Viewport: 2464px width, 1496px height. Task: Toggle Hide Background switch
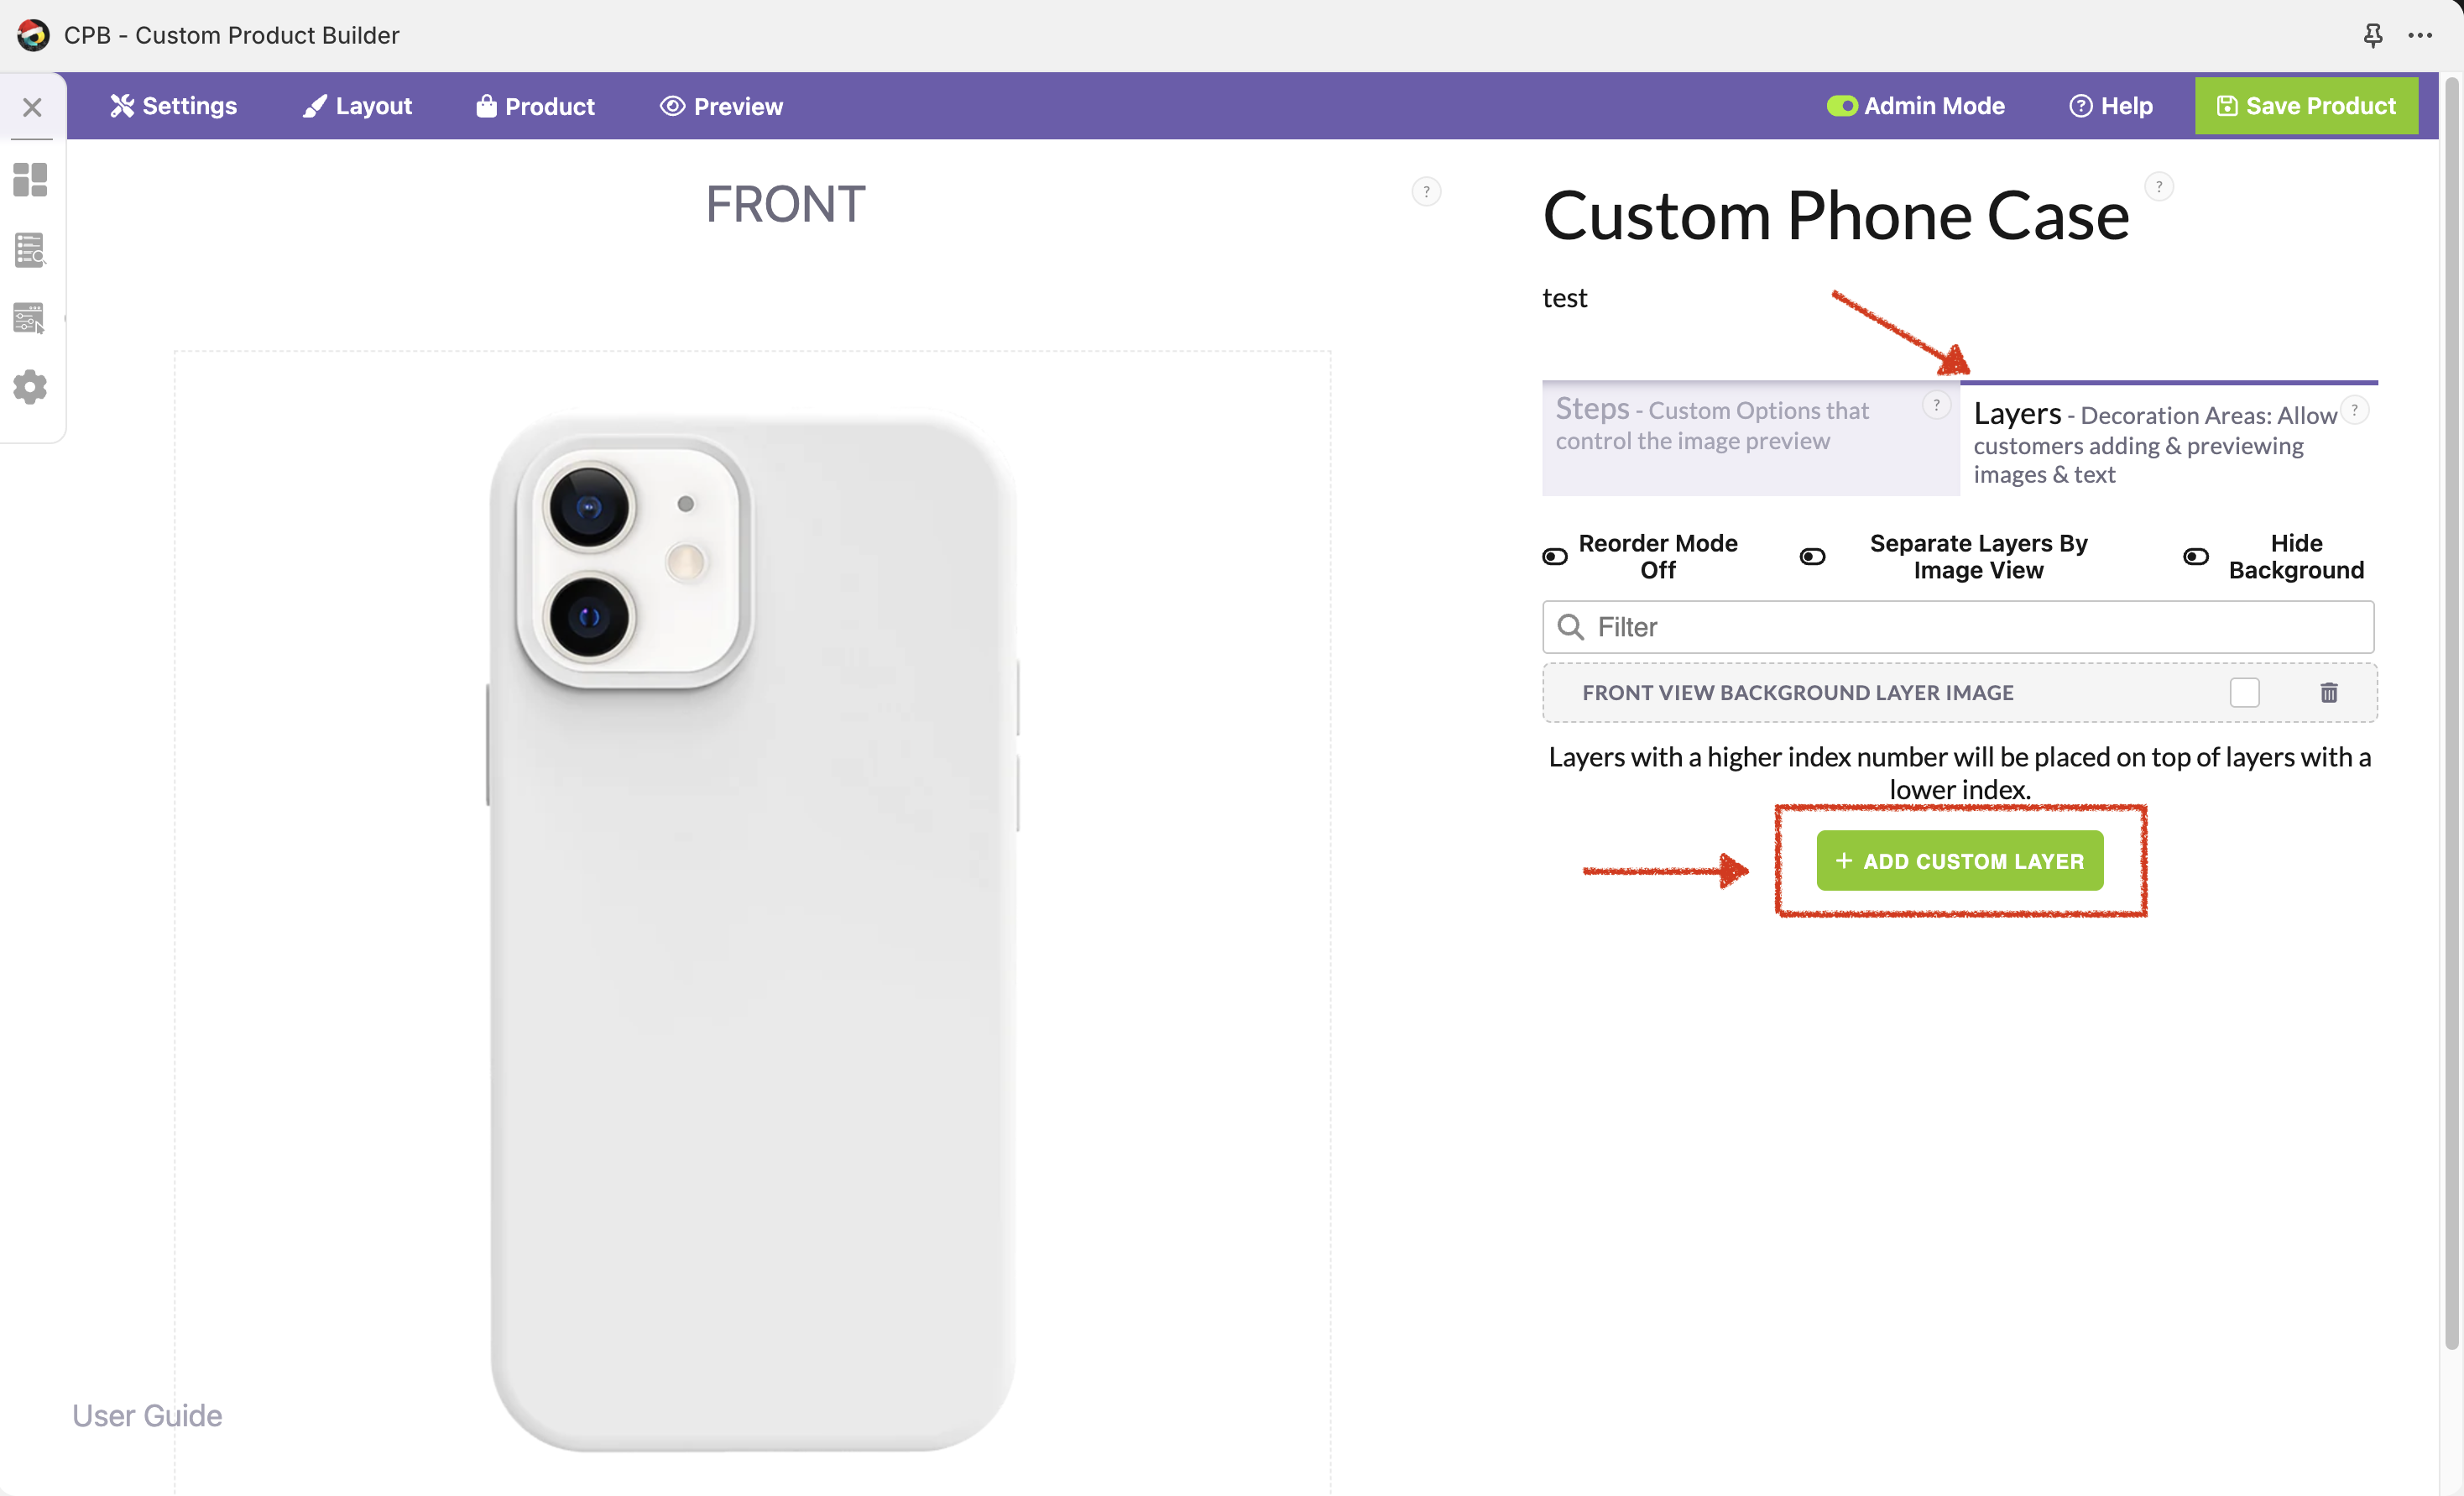pos(2195,557)
